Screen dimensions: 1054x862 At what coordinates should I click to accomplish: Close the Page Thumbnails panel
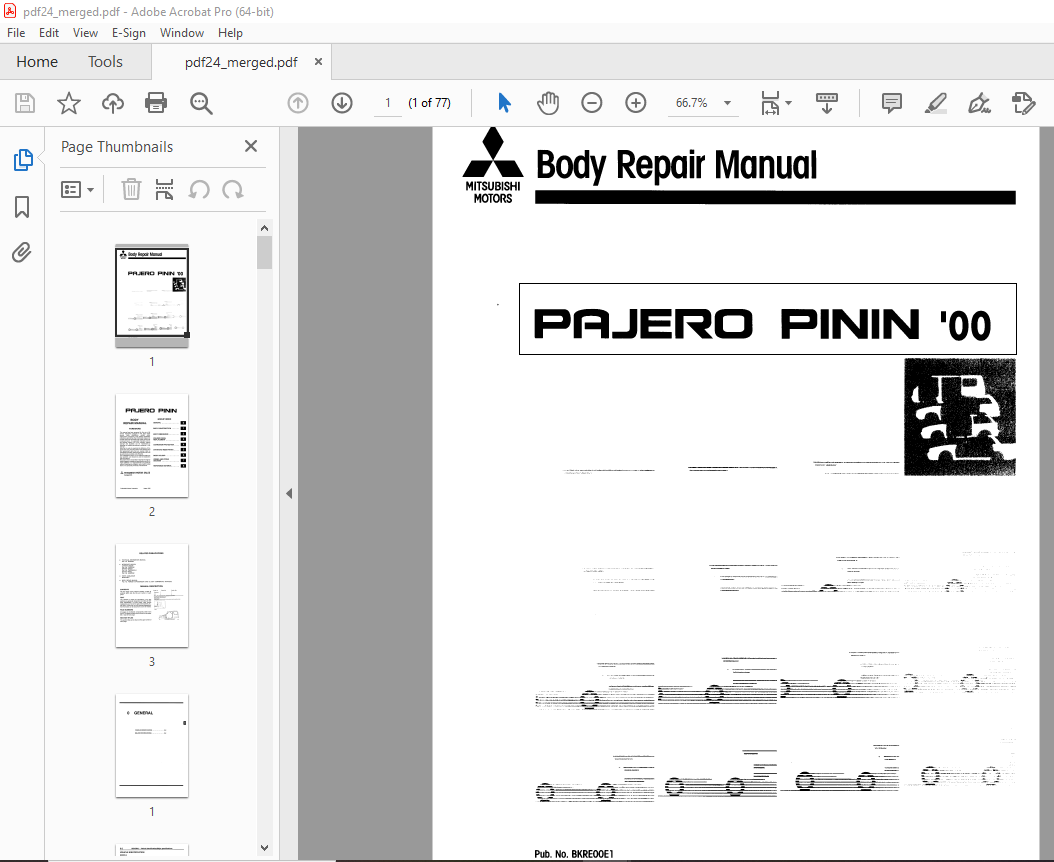tap(251, 146)
